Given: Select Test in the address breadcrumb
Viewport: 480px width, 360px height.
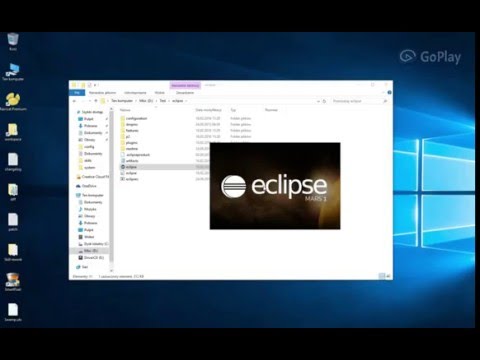Looking at the screenshot, I should (x=163, y=101).
